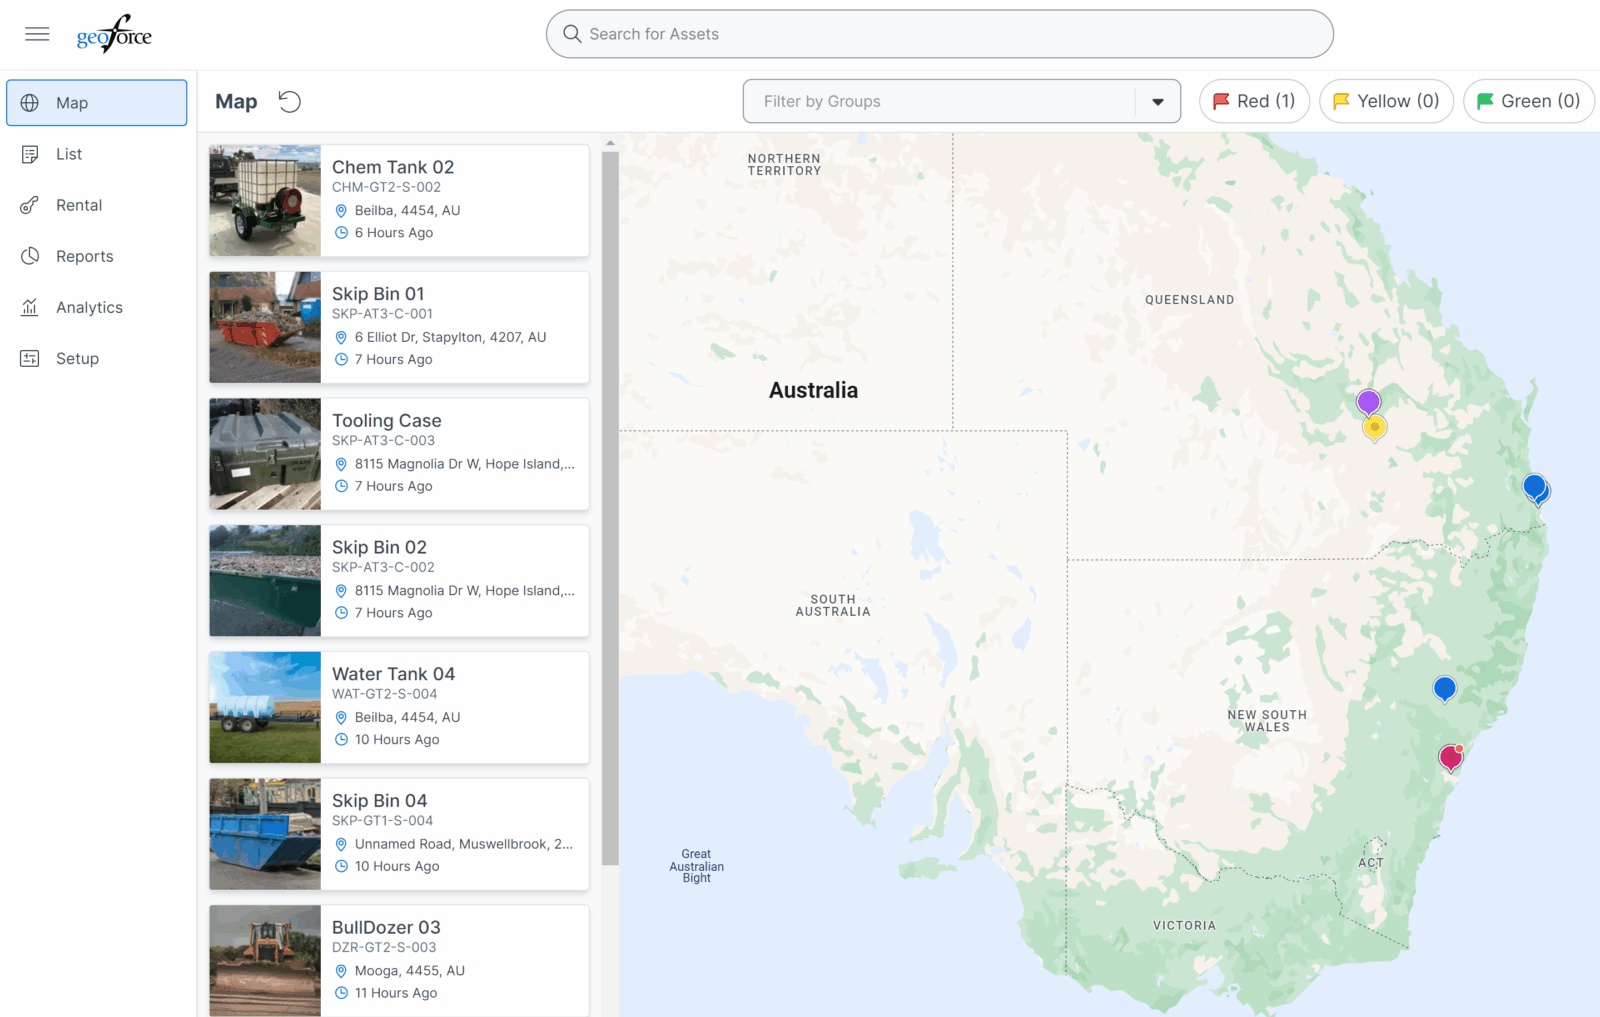Click the yellow map pin marker
This screenshot has width=1600, height=1017.
point(1375,428)
